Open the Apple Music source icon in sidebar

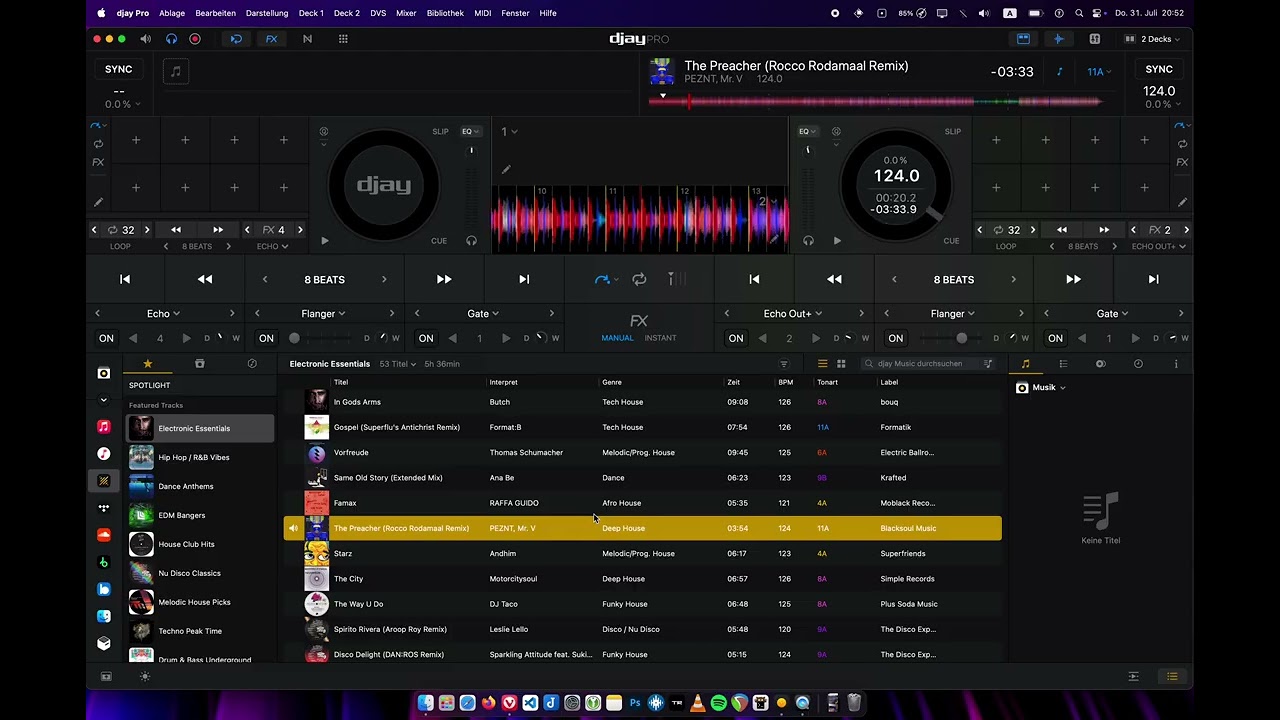click(x=103, y=427)
